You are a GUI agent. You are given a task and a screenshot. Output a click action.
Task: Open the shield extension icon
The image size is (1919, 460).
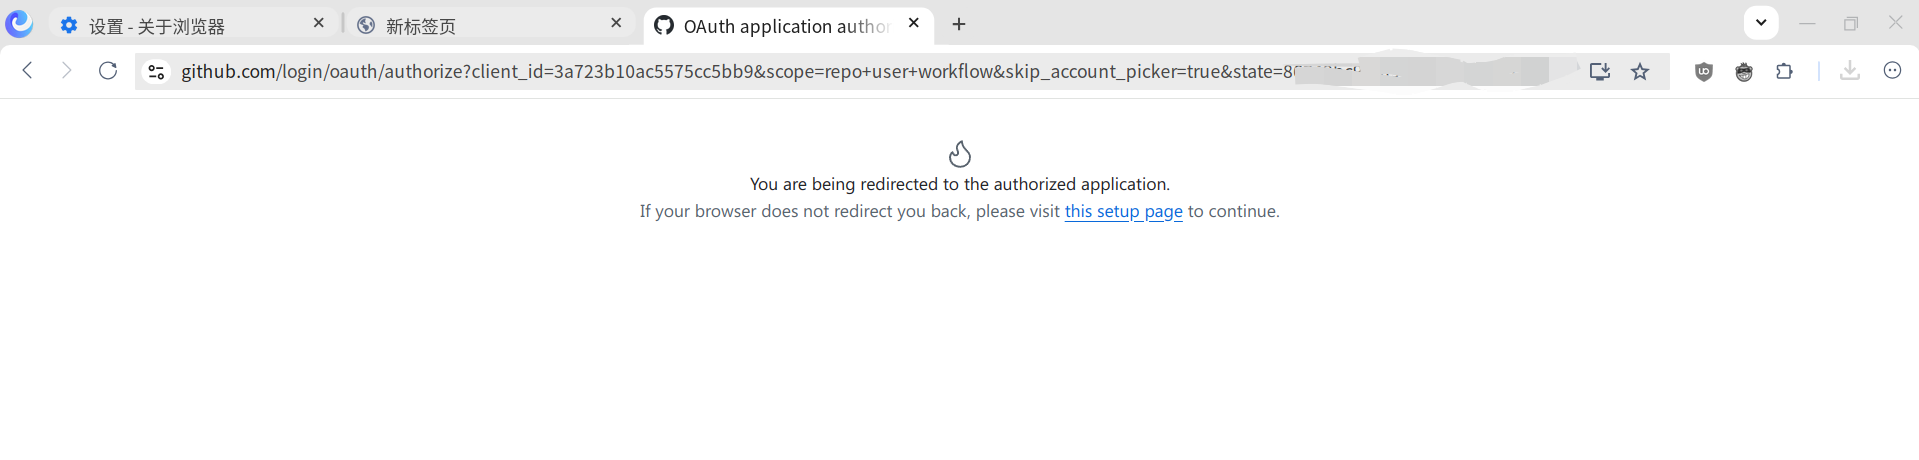1704,71
